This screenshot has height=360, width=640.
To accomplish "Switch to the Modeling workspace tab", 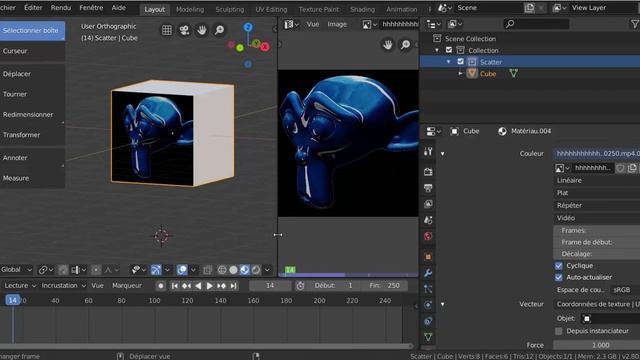I will point(190,9).
